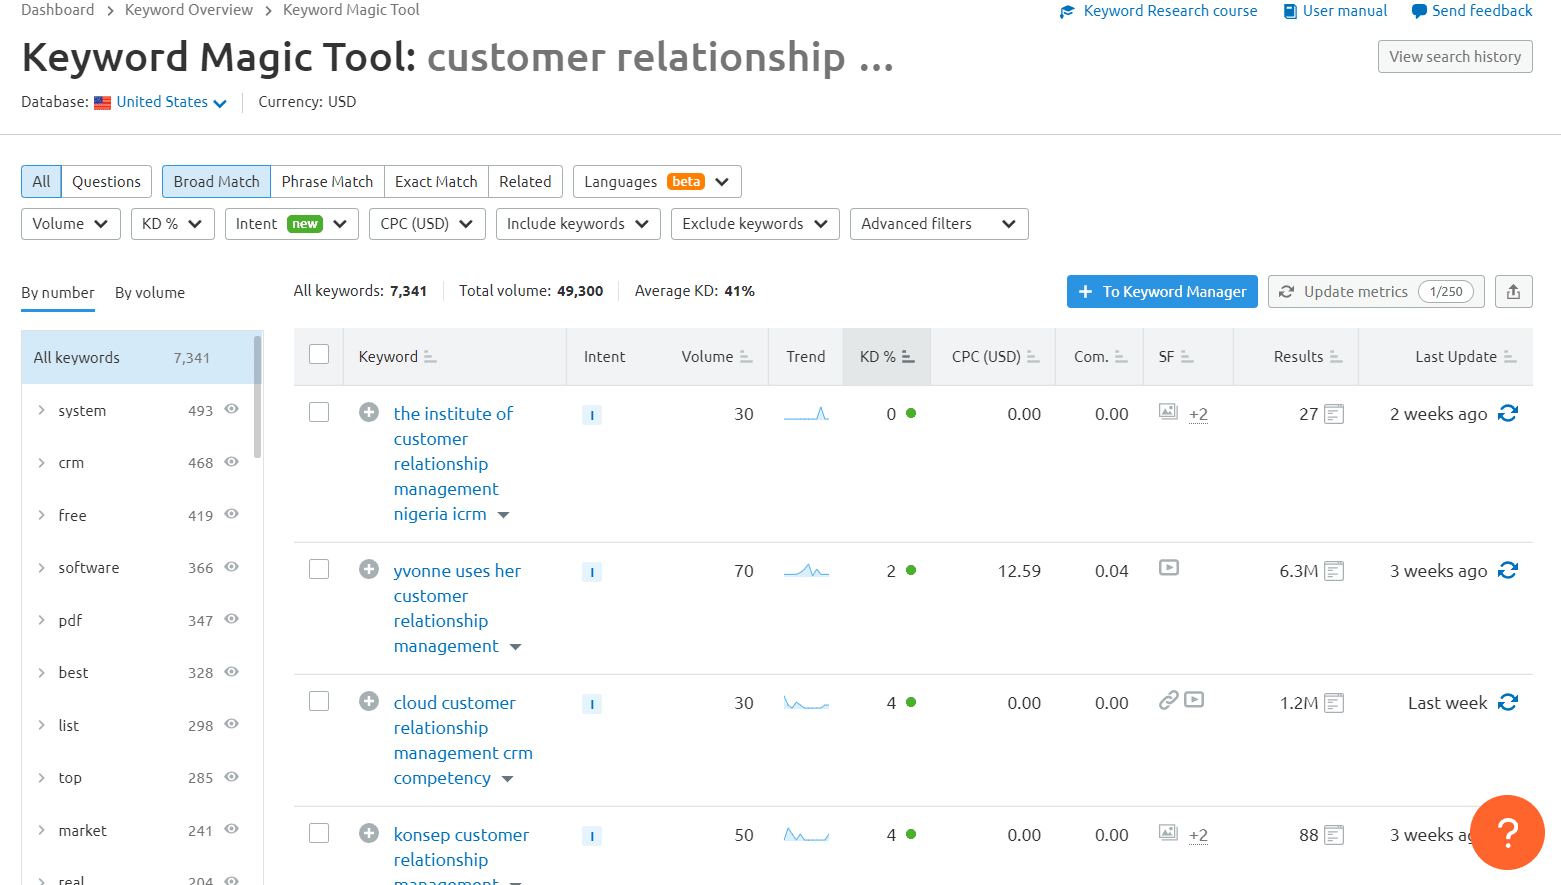Viewport: 1561px width, 885px height.
Task: Open the Volume filter dropdown
Action: (71, 224)
